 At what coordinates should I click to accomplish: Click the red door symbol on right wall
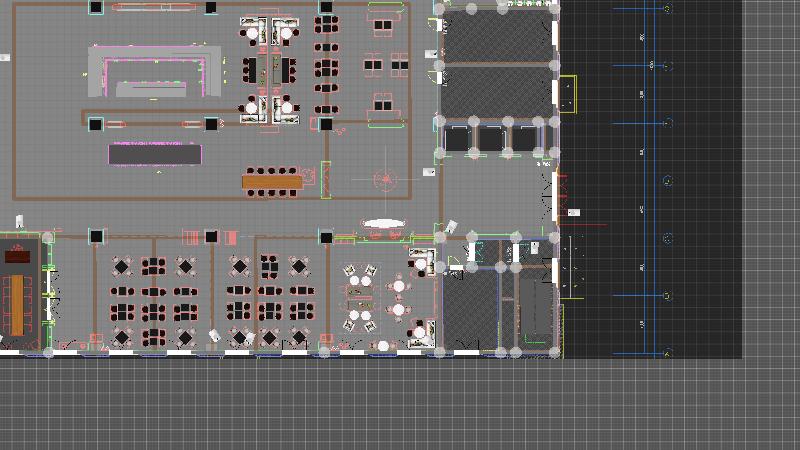pyautogui.click(x=560, y=196)
